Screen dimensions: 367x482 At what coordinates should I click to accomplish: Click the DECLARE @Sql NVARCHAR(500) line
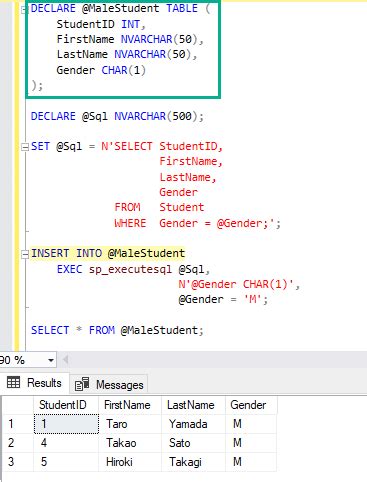click(117, 116)
